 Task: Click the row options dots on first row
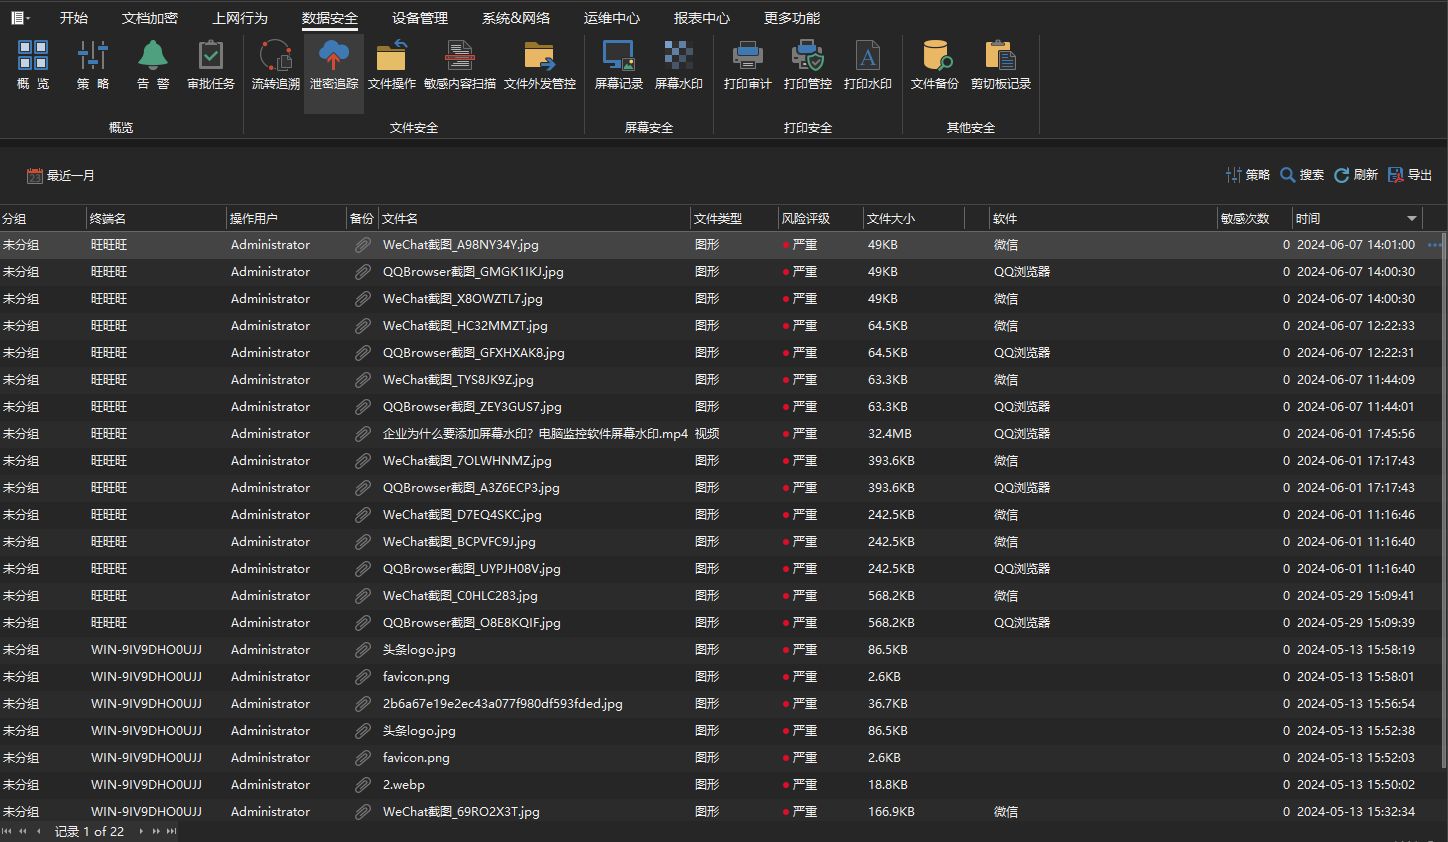tap(1435, 245)
